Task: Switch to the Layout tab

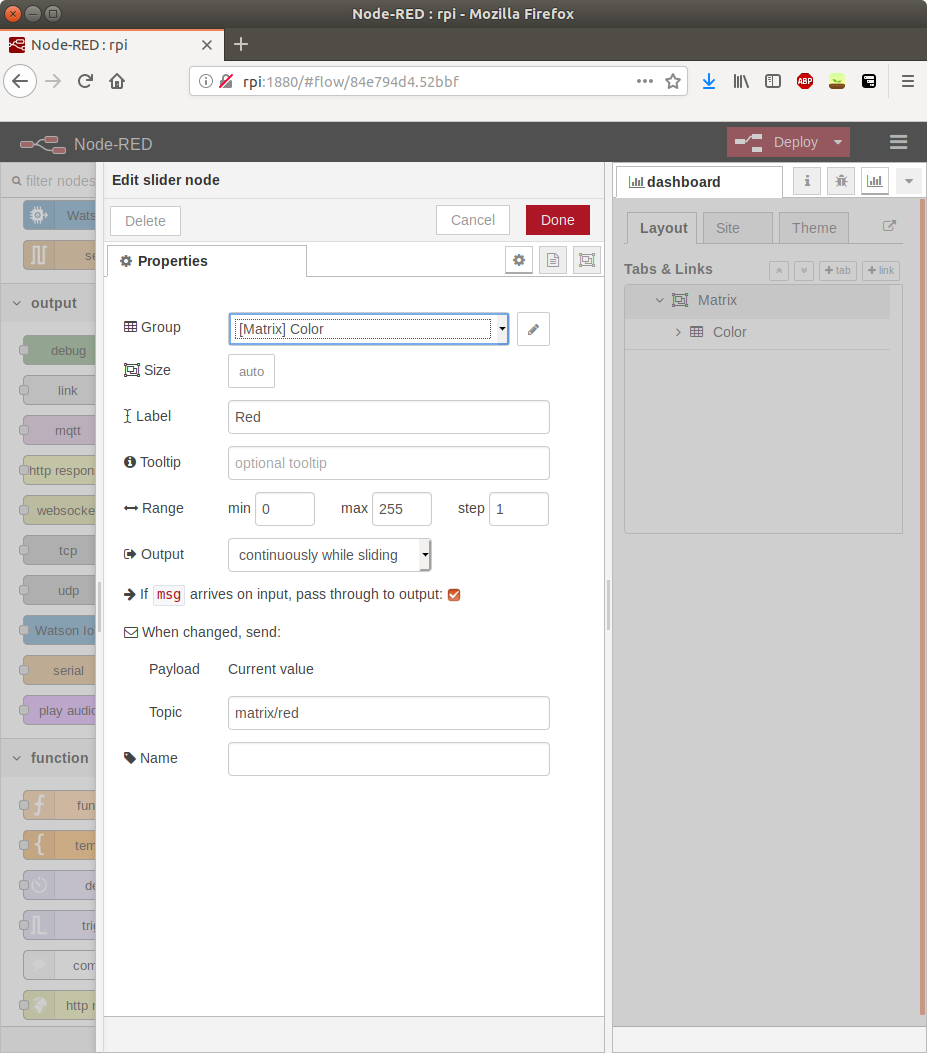Action: pos(662,228)
